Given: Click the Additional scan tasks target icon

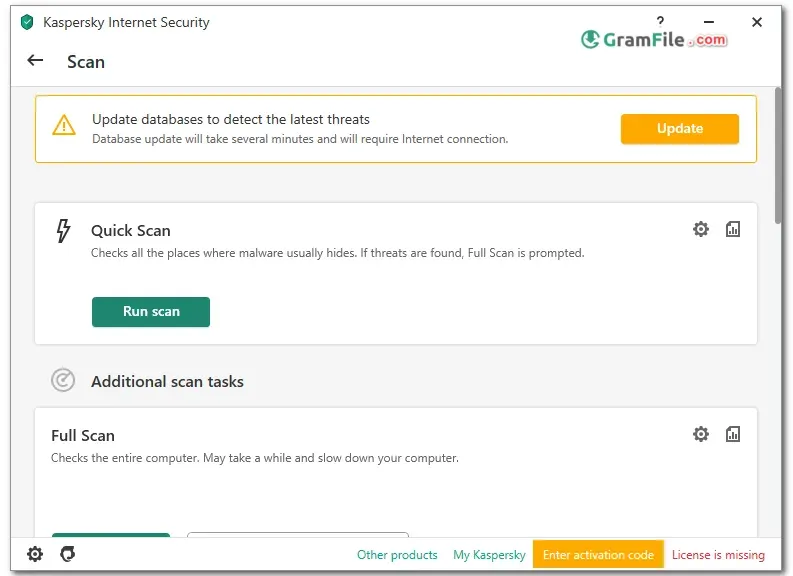Looking at the screenshot, I should click(x=63, y=380).
